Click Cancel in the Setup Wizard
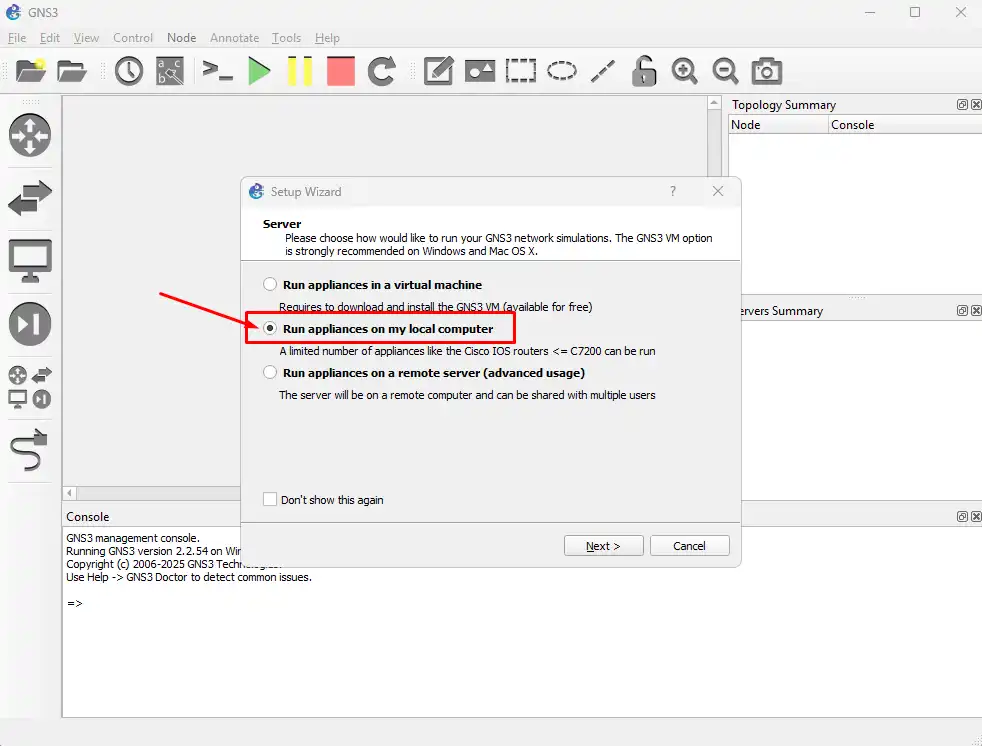This screenshot has width=982, height=746. pyautogui.click(x=689, y=546)
